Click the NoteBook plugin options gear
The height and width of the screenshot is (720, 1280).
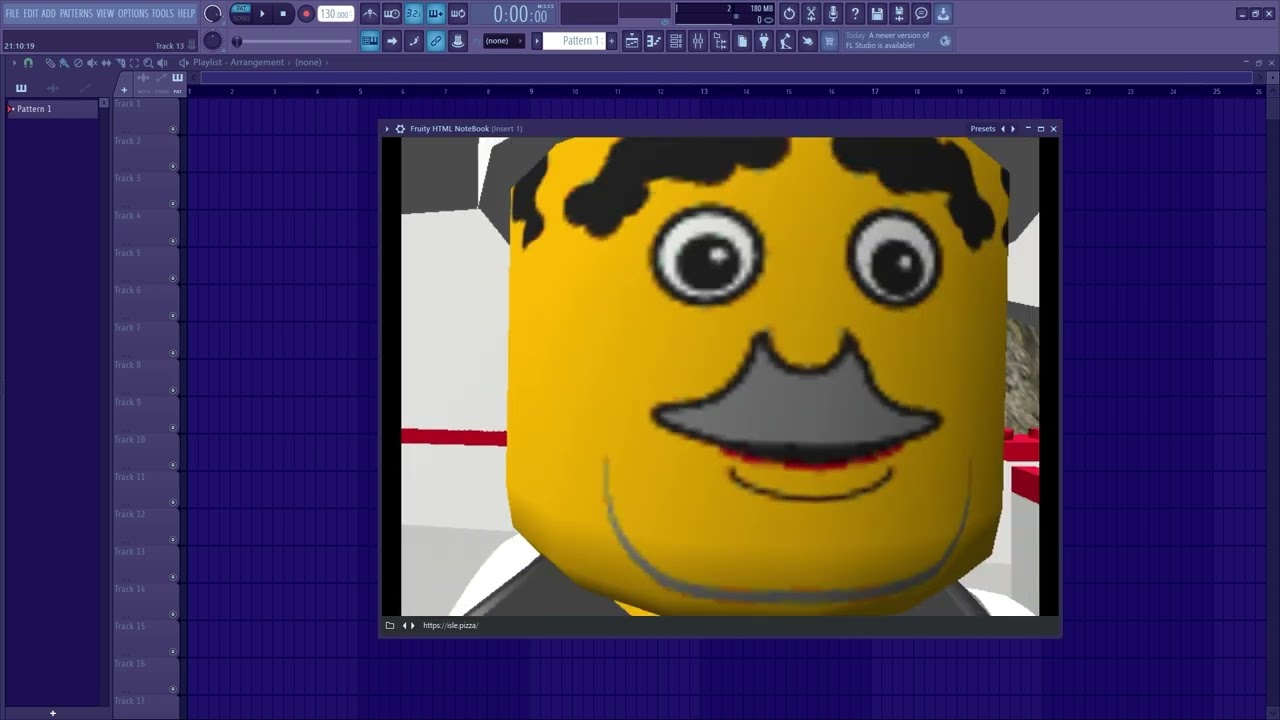(x=400, y=129)
